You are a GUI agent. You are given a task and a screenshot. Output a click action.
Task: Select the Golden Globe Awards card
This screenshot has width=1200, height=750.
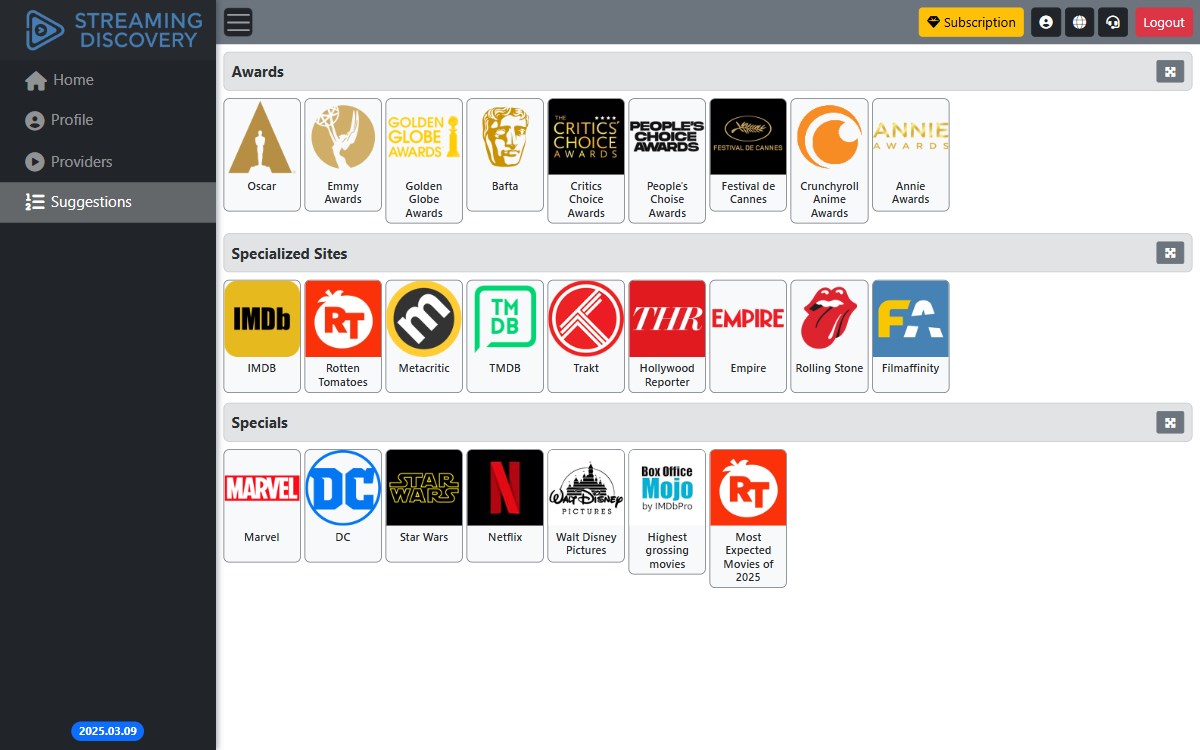pos(424,161)
